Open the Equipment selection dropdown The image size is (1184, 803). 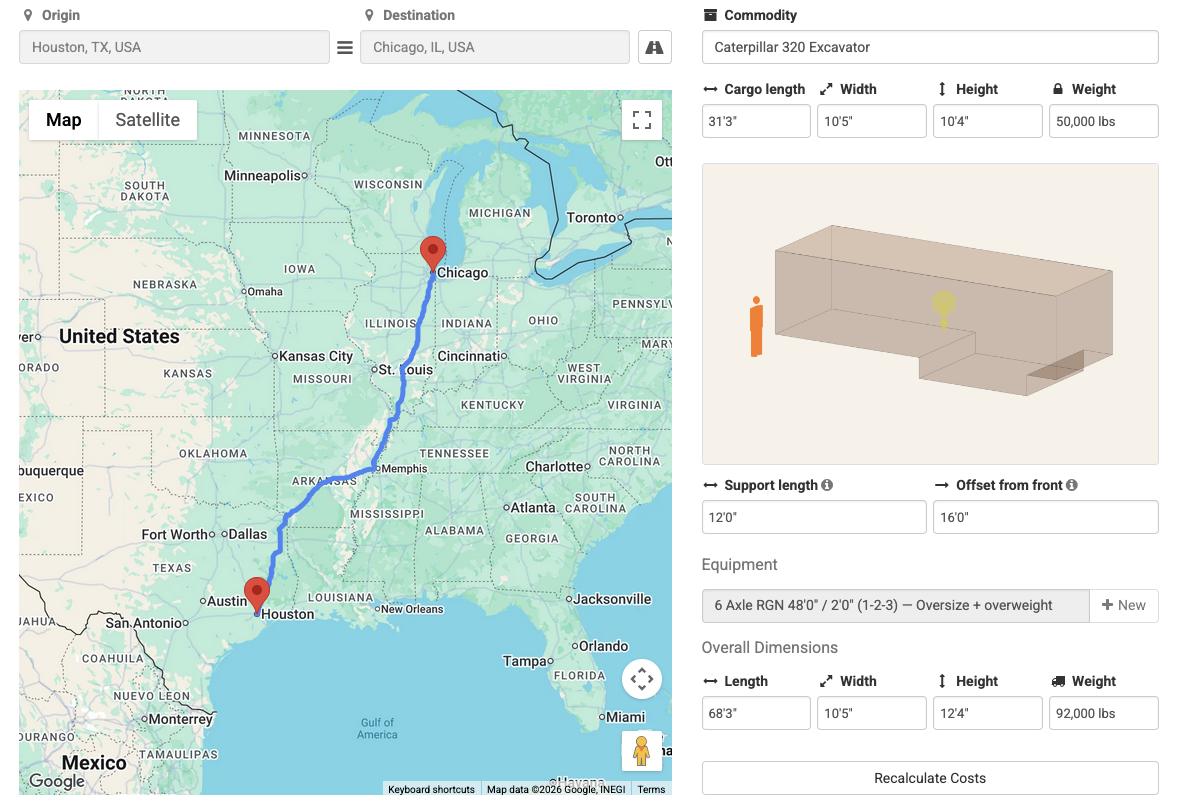(896, 606)
